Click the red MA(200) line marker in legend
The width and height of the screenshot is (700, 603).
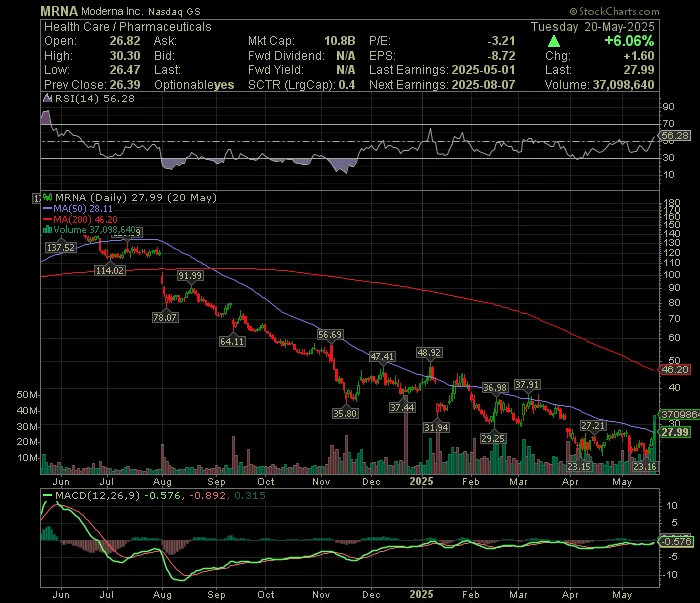click(x=47, y=220)
